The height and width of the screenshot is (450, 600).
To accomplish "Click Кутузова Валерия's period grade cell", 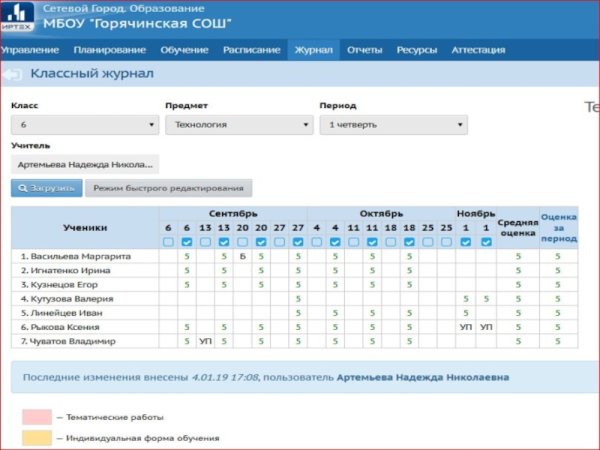I will pos(558,299).
